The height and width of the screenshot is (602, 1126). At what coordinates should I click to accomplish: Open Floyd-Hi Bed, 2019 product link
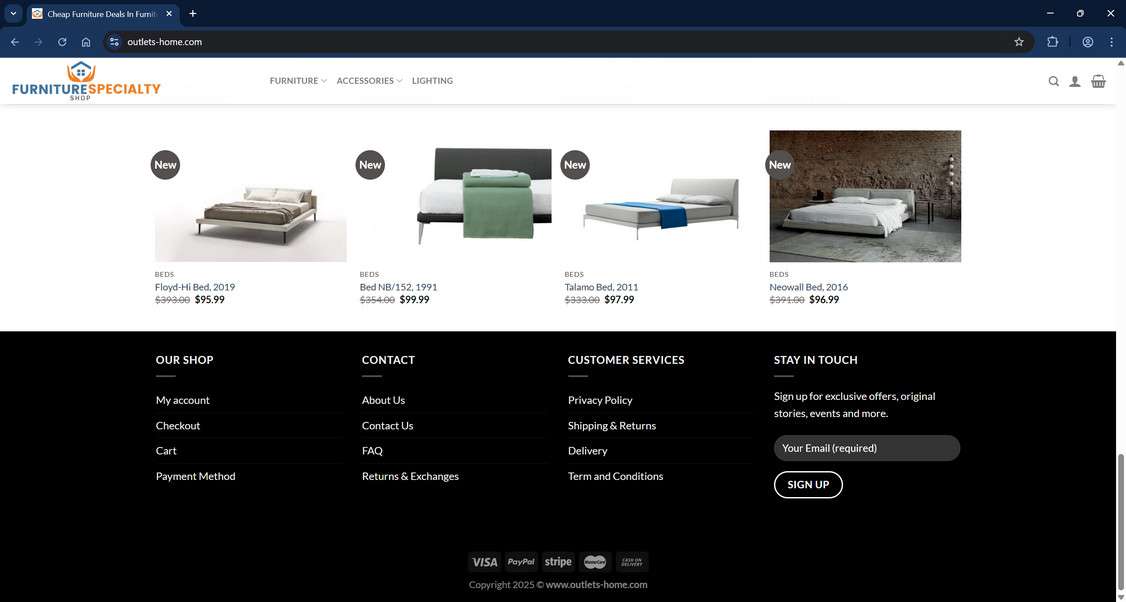pos(195,287)
